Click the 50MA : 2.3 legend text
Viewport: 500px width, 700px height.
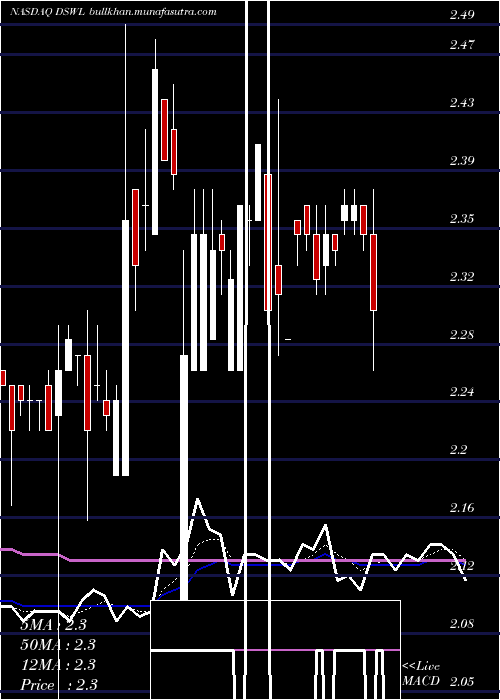click(x=58, y=645)
